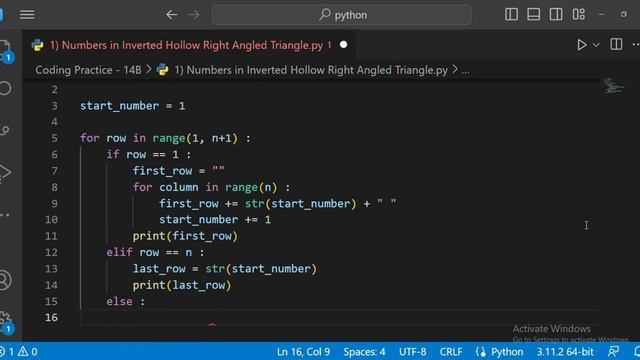
Task: Open the errors and warnings status item
Action: point(19,352)
